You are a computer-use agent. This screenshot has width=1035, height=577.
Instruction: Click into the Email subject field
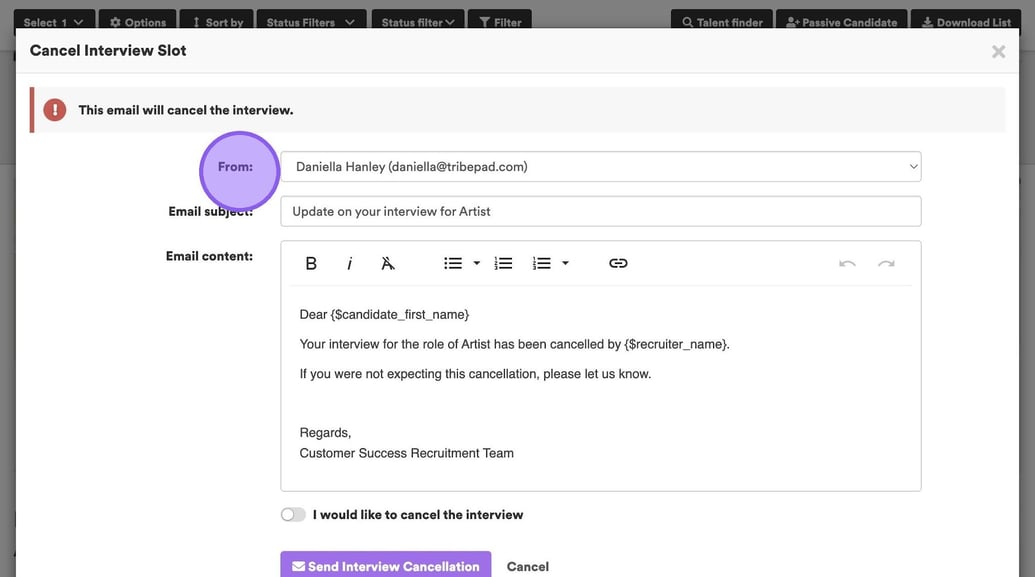(x=600, y=211)
